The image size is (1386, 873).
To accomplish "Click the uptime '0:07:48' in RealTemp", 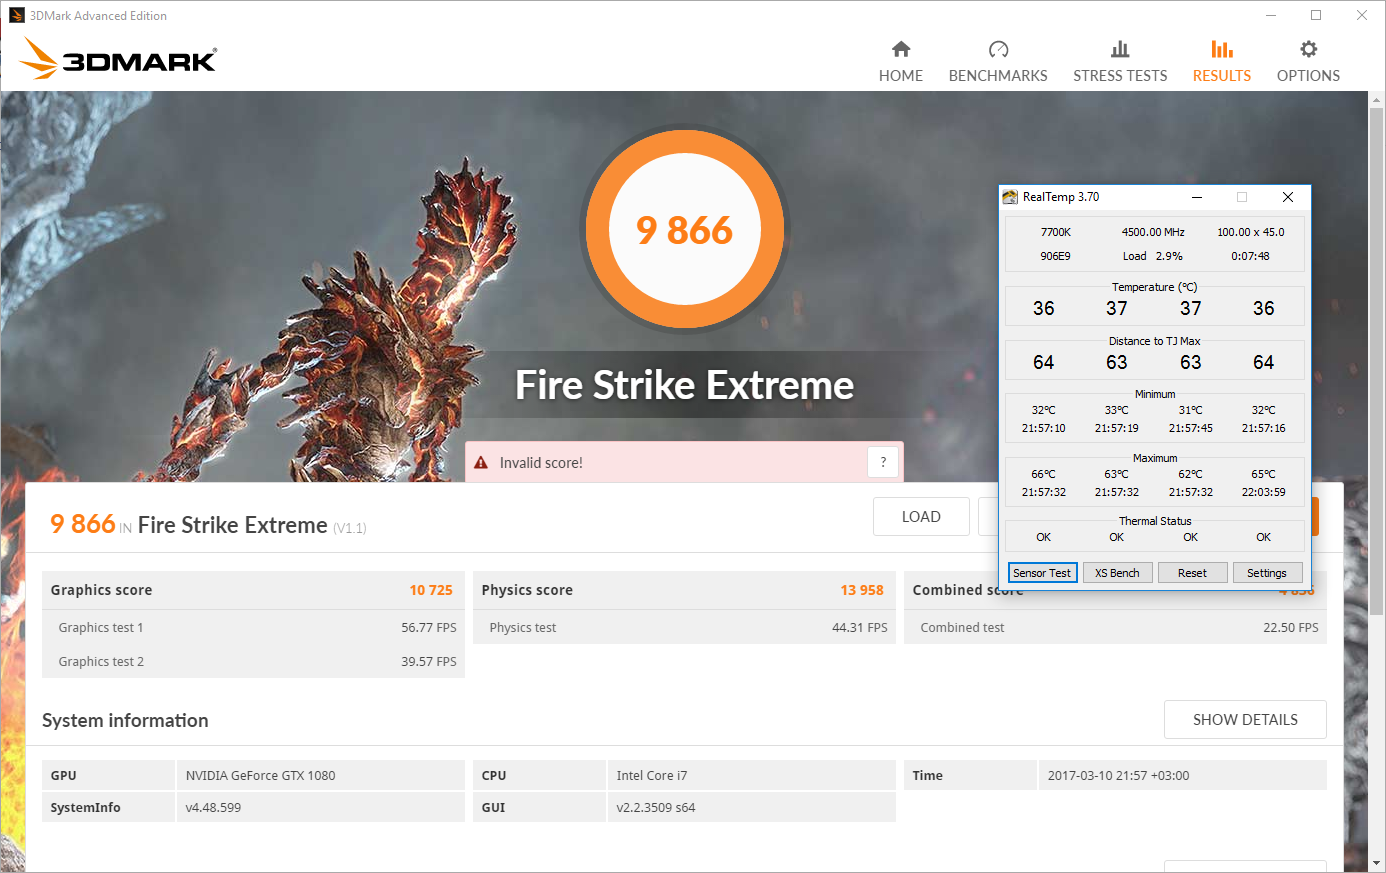I will (x=1251, y=256).
